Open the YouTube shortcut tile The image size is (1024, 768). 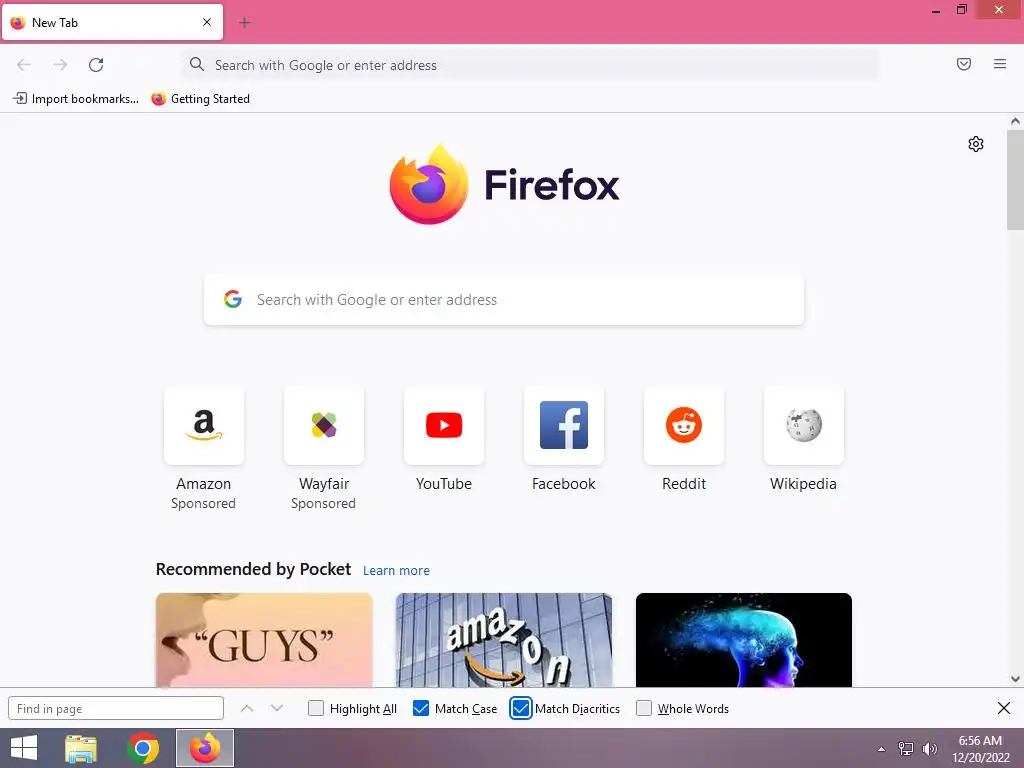click(444, 426)
